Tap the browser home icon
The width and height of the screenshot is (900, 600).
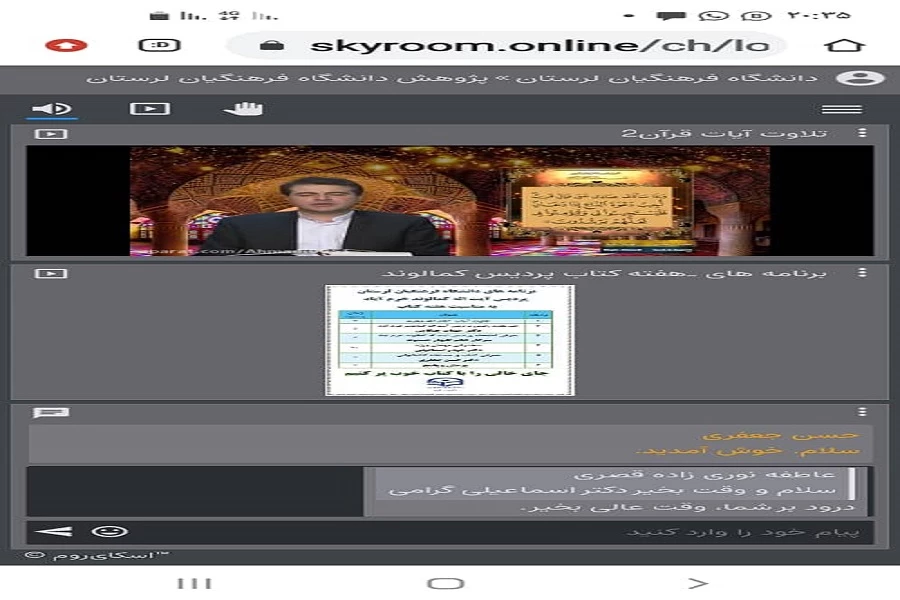point(843,46)
